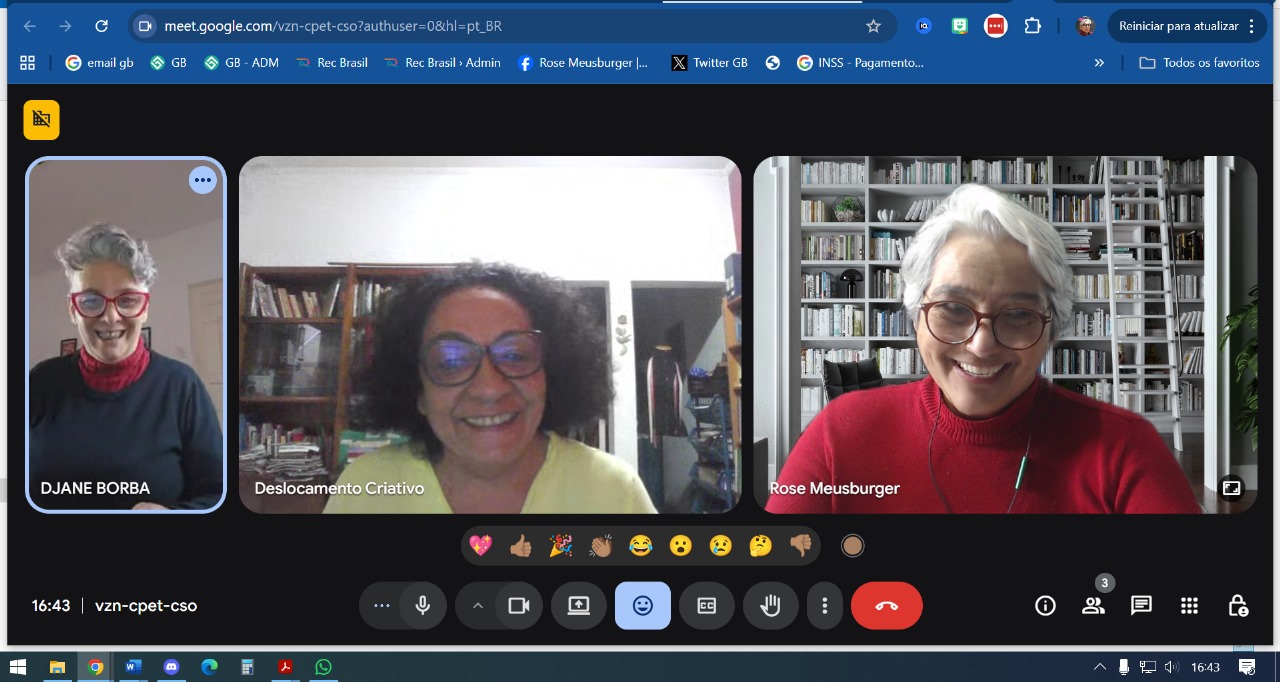The image size is (1280, 682).
Task: Toggle the emoji reactions bar
Action: (642, 605)
